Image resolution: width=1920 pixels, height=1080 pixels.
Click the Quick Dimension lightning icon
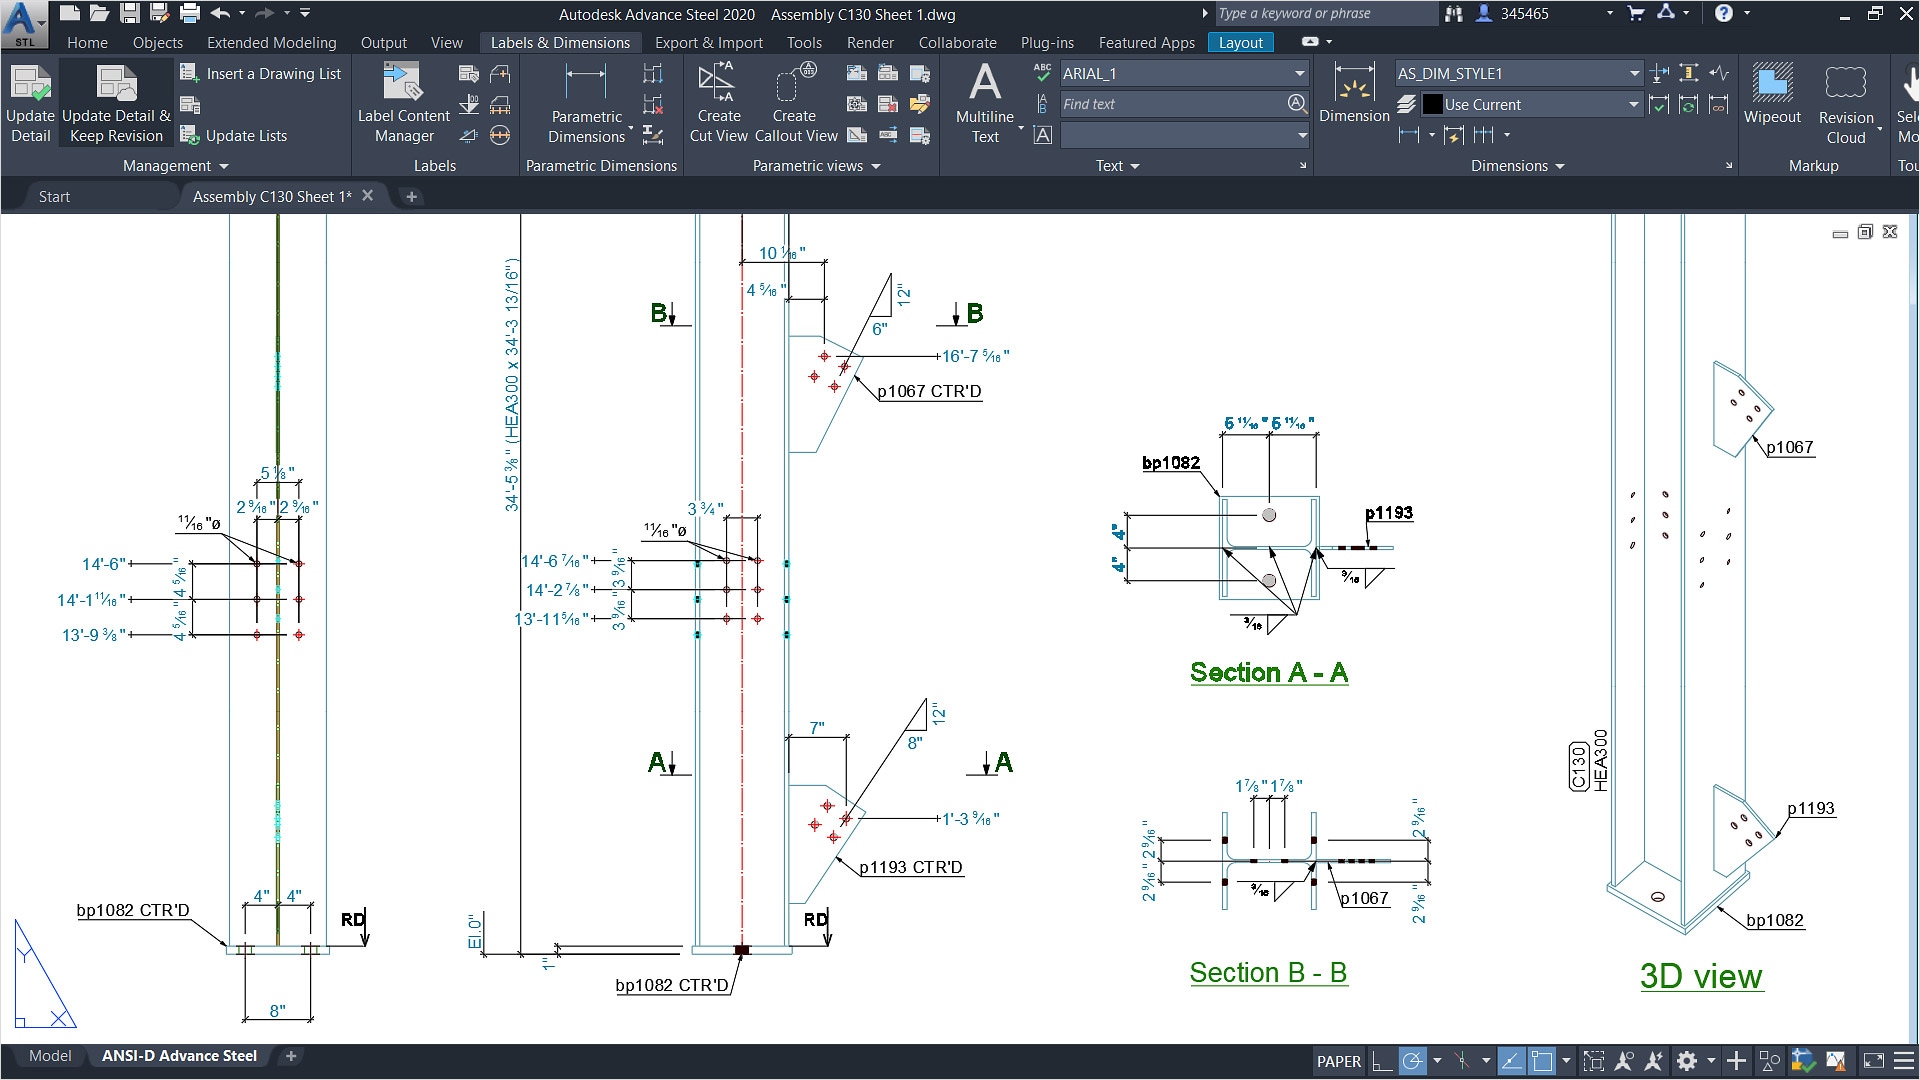point(1454,135)
